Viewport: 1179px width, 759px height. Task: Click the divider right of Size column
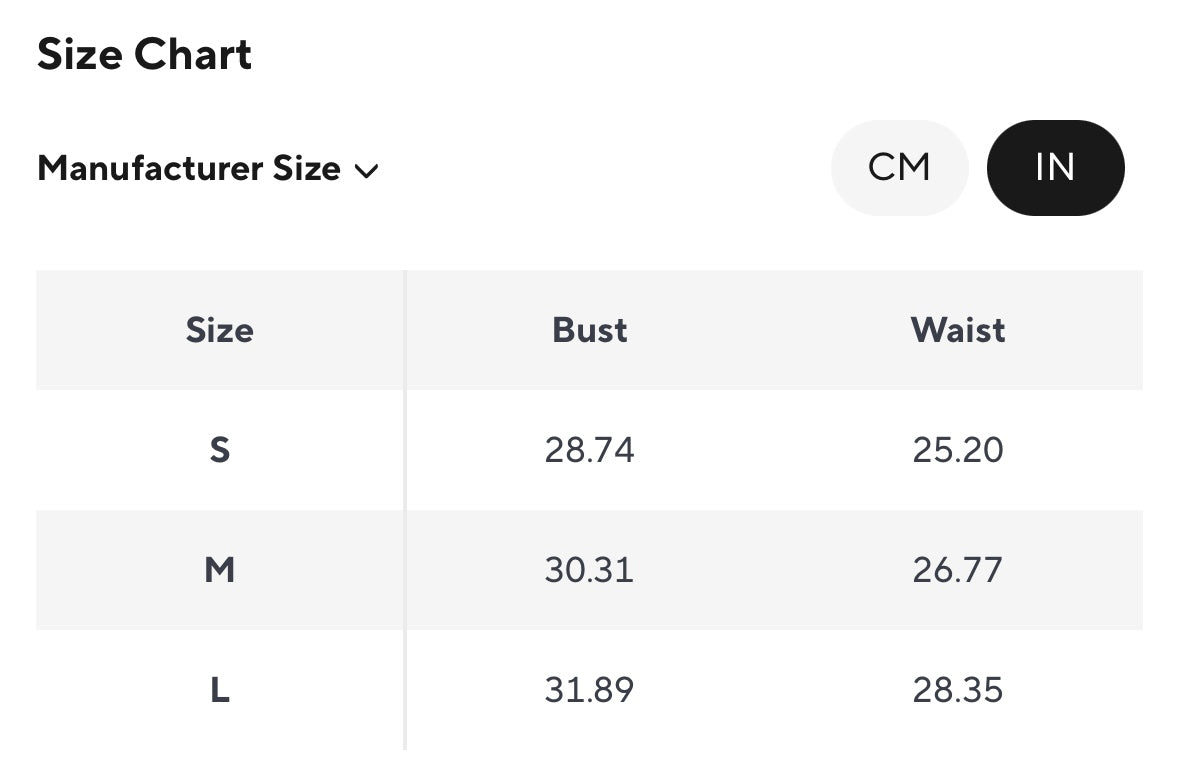pyautogui.click(x=405, y=510)
